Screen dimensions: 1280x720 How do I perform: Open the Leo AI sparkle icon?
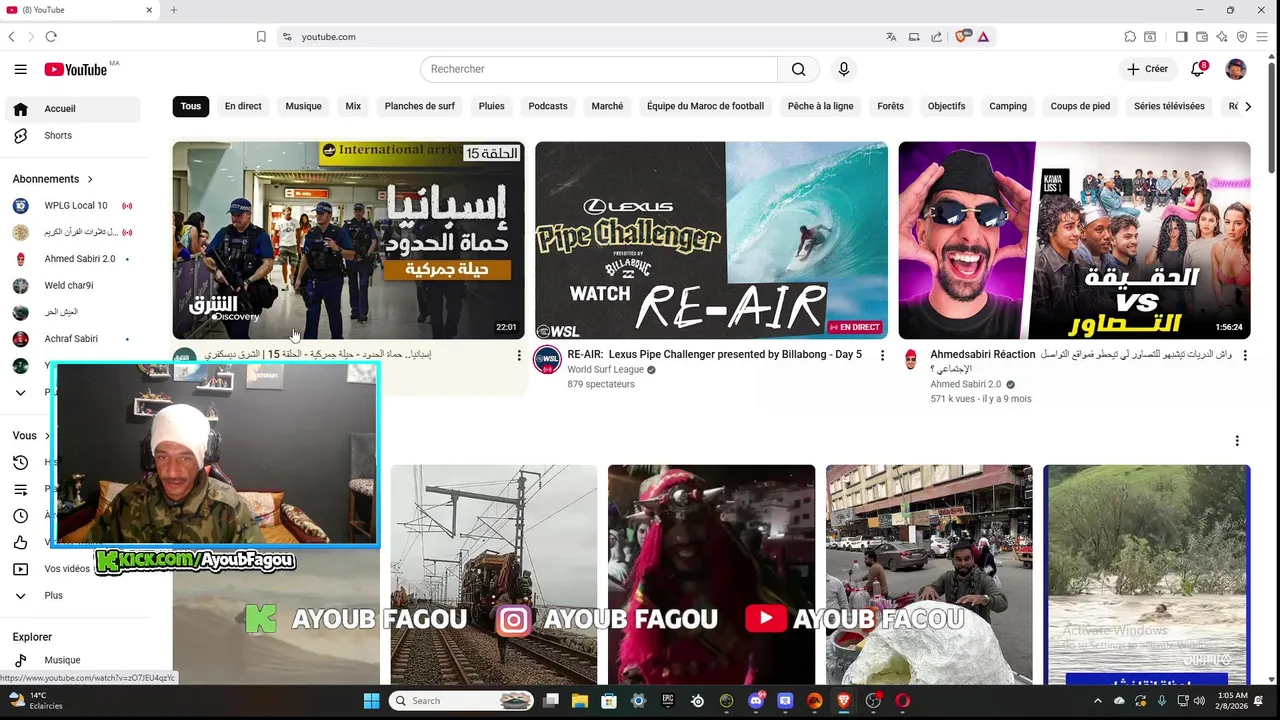(1222, 37)
